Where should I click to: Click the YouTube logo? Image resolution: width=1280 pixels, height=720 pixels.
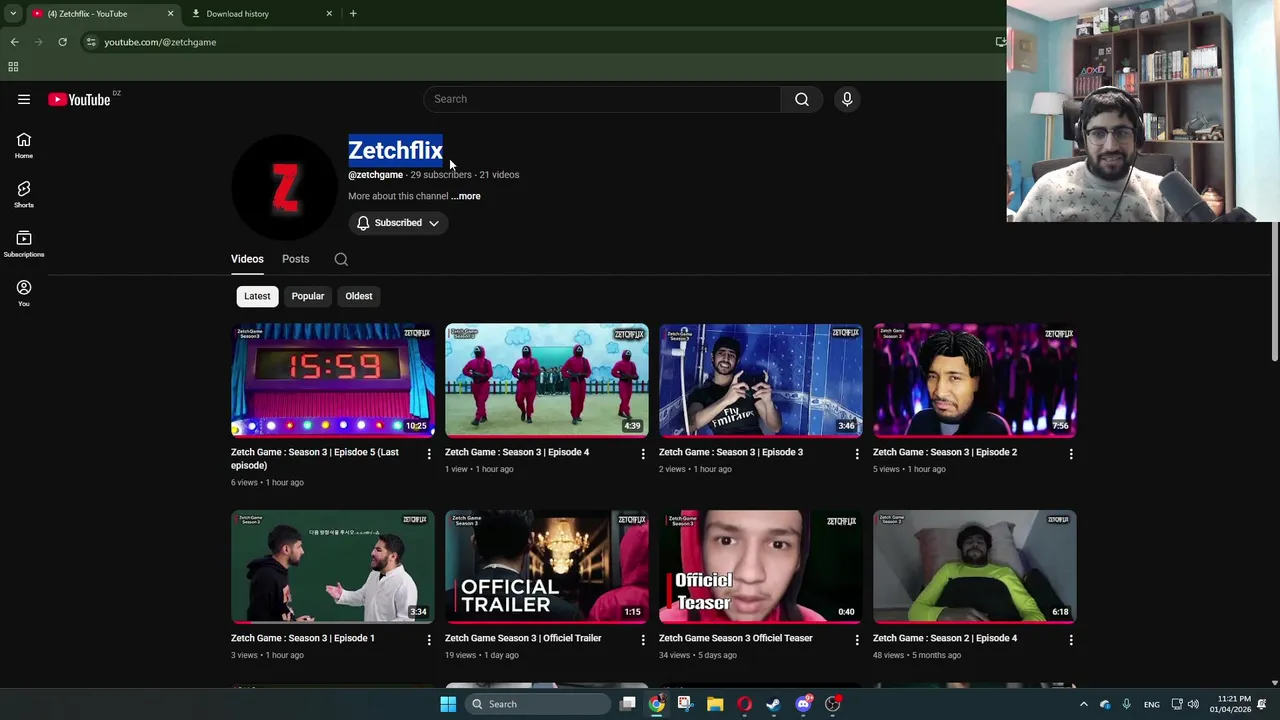pyautogui.click(x=80, y=99)
